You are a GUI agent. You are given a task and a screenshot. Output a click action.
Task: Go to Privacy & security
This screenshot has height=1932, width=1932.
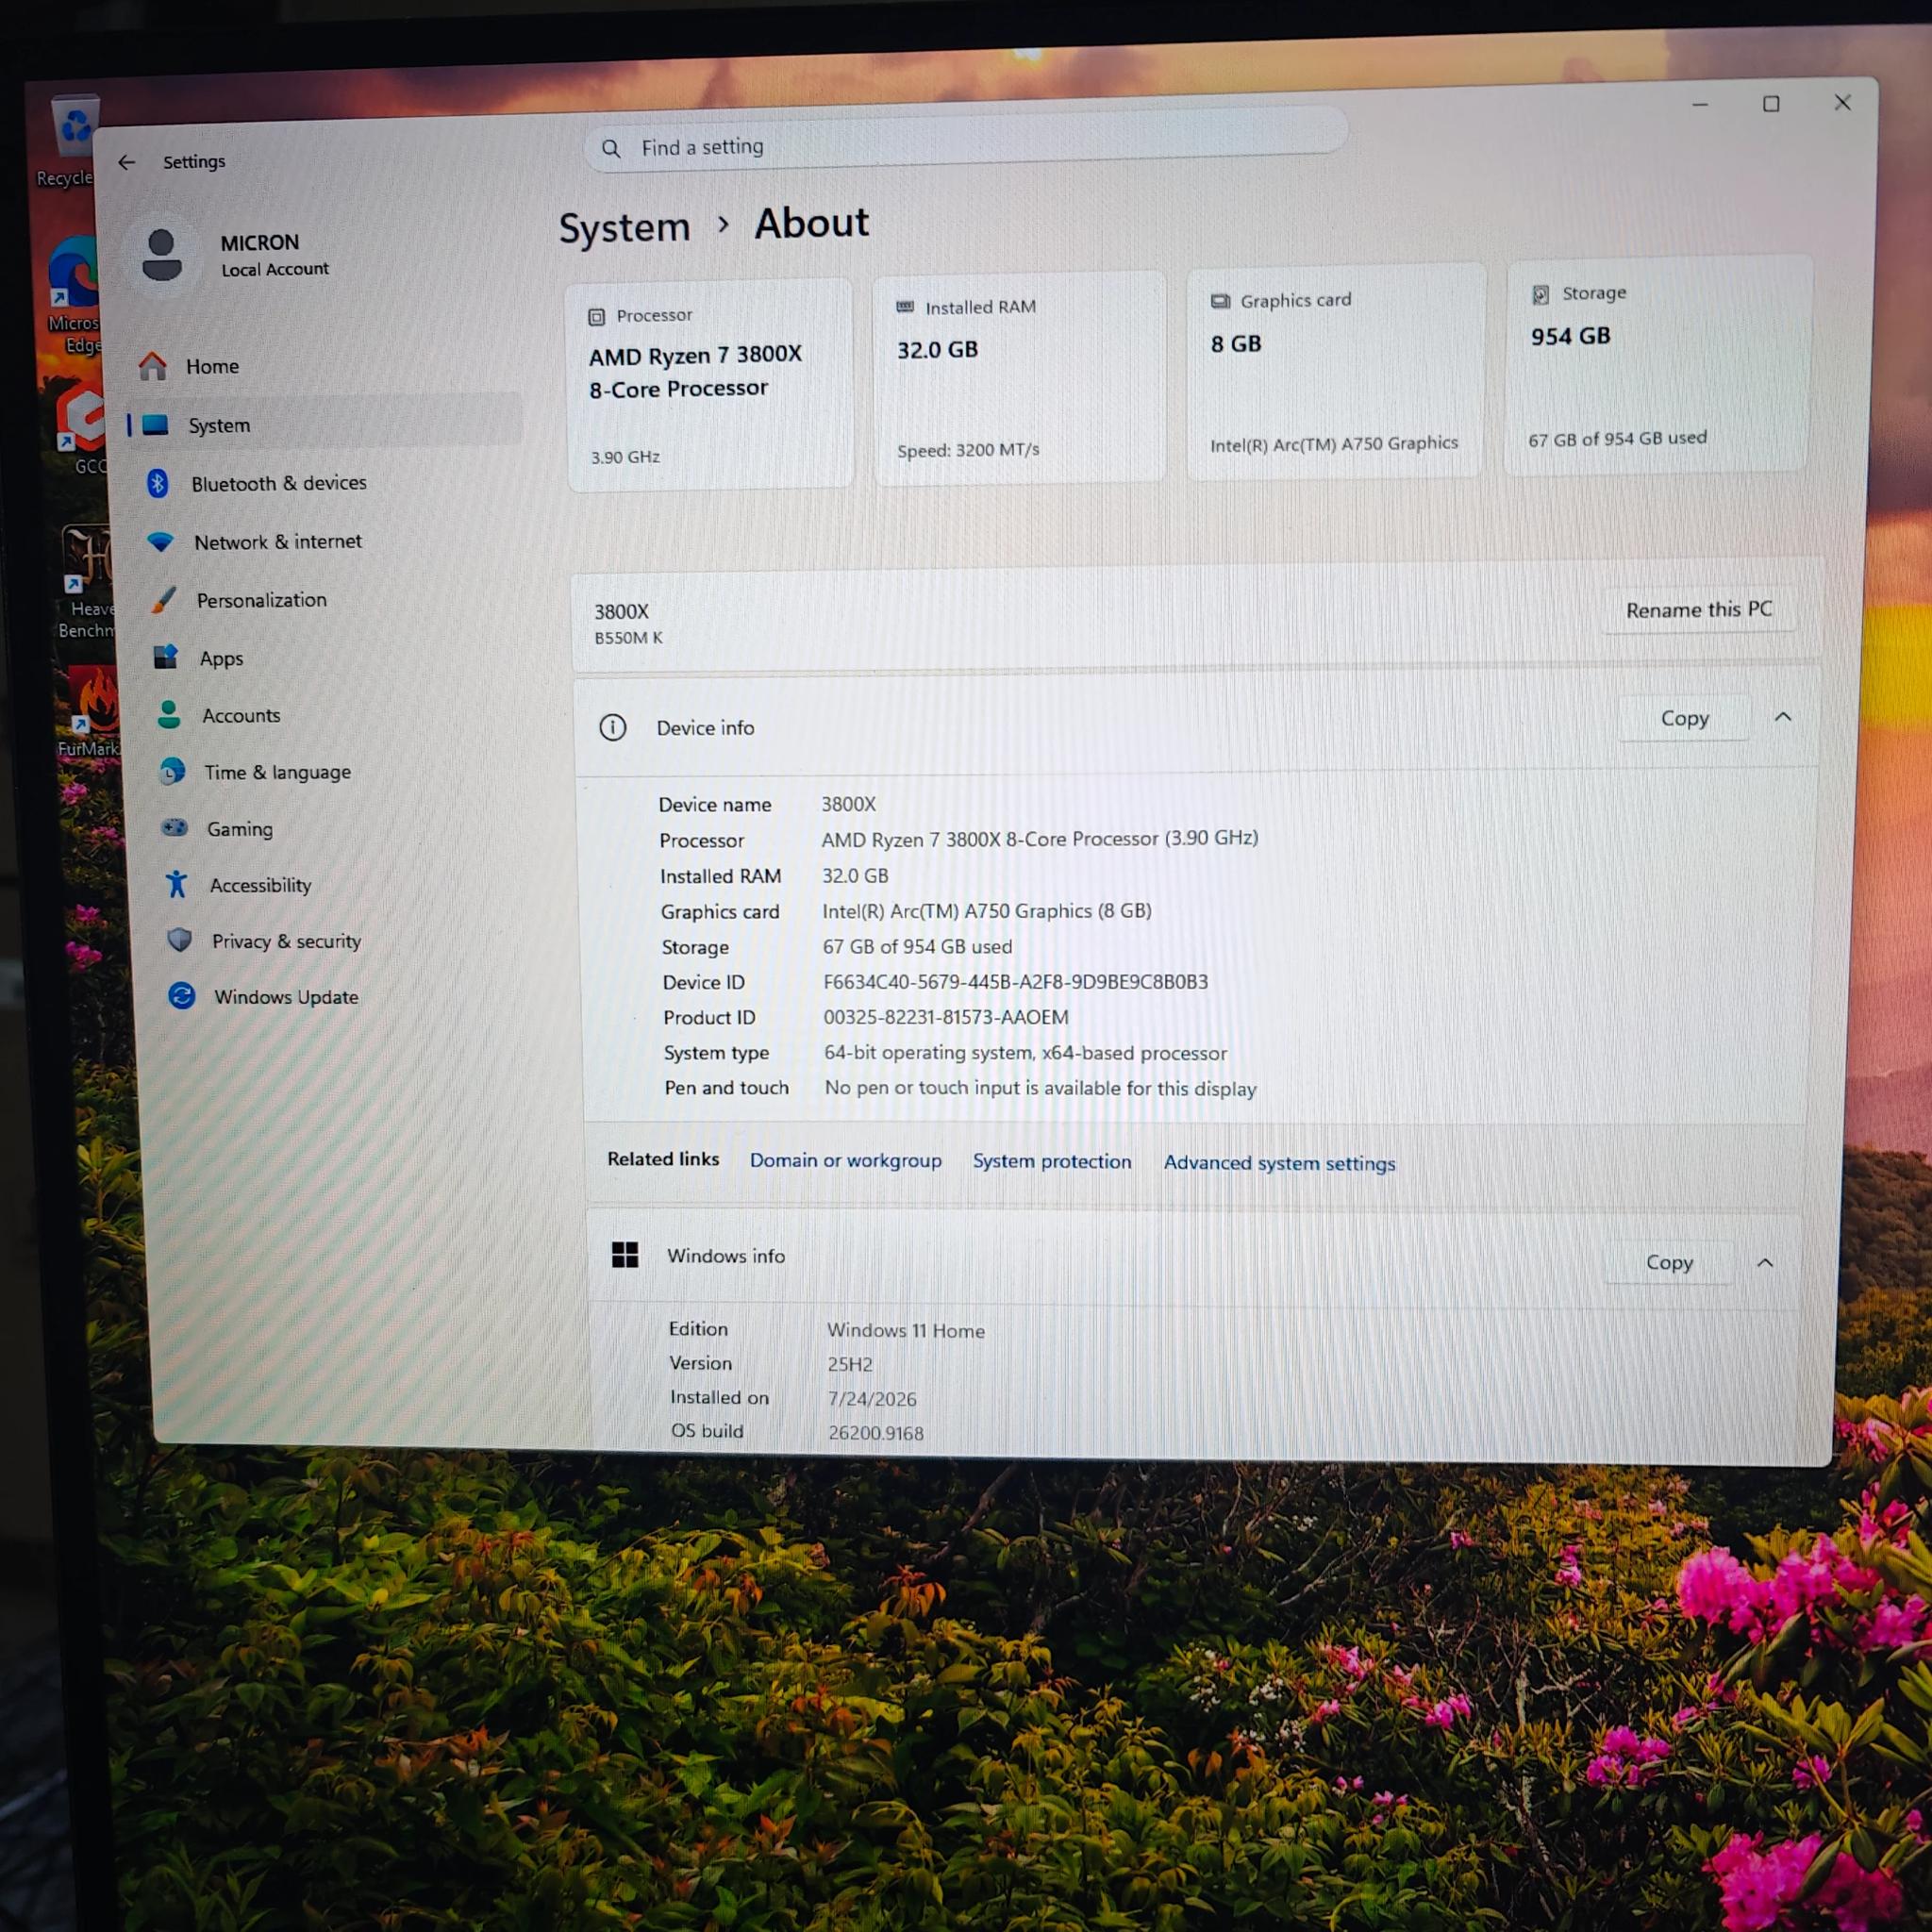click(x=344, y=940)
